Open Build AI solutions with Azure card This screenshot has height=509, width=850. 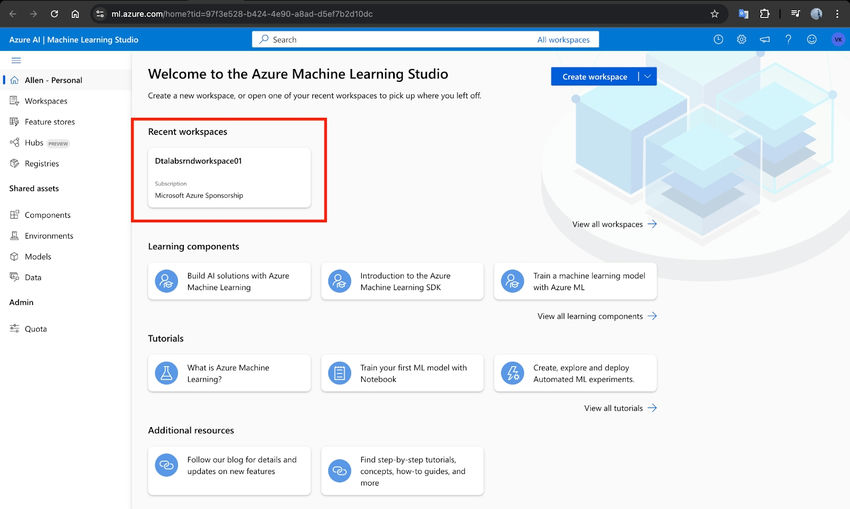click(229, 281)
